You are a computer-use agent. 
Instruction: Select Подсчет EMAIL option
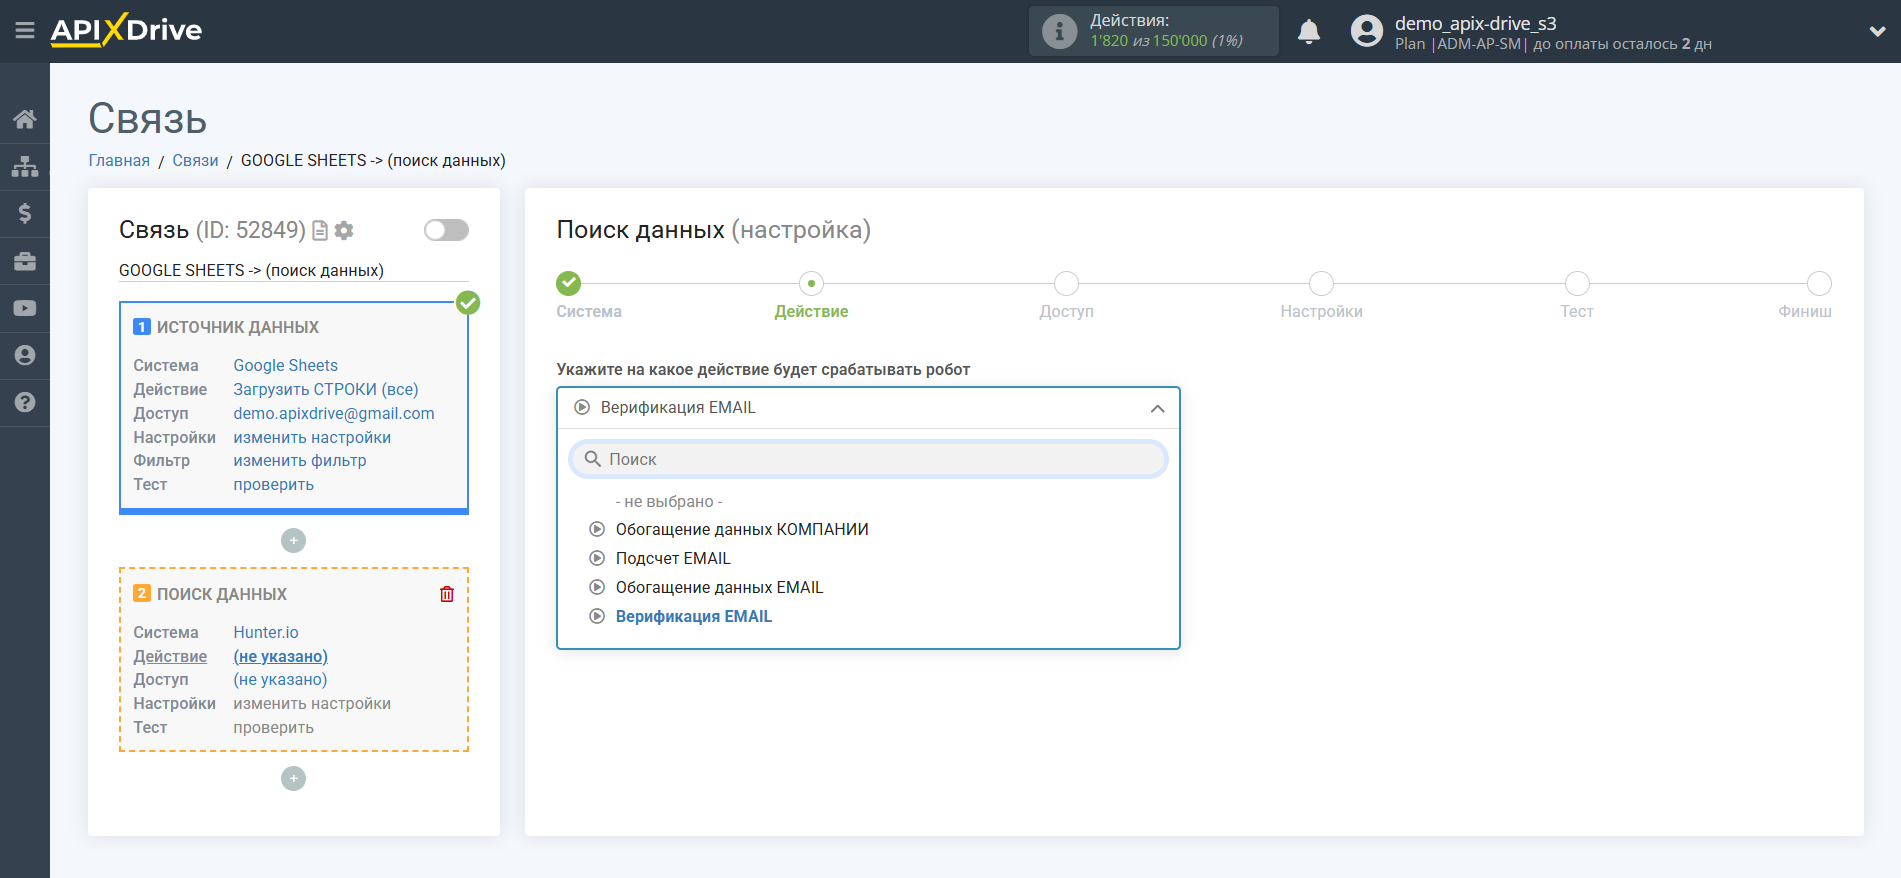pyautogui.click(x=673, y=558)
